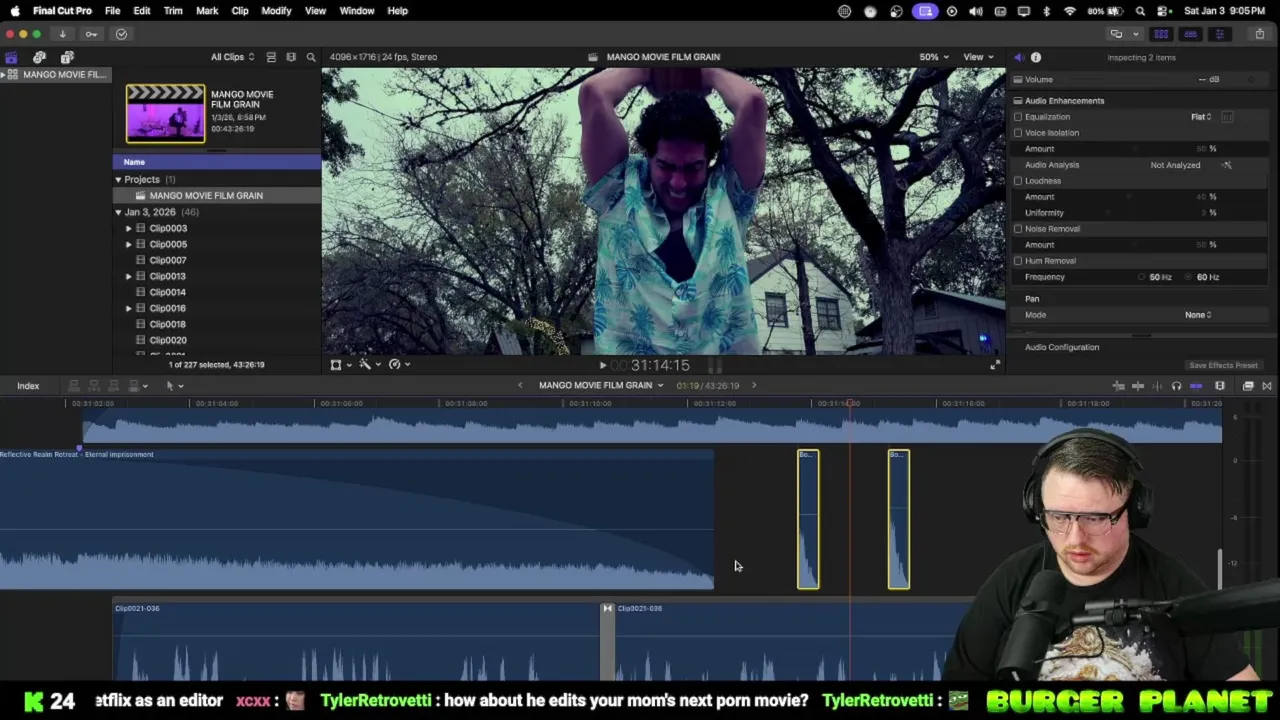The height and width of the screenshot is (720, 1280).
Task: Open the Mark menu
Action: [207, 11]
